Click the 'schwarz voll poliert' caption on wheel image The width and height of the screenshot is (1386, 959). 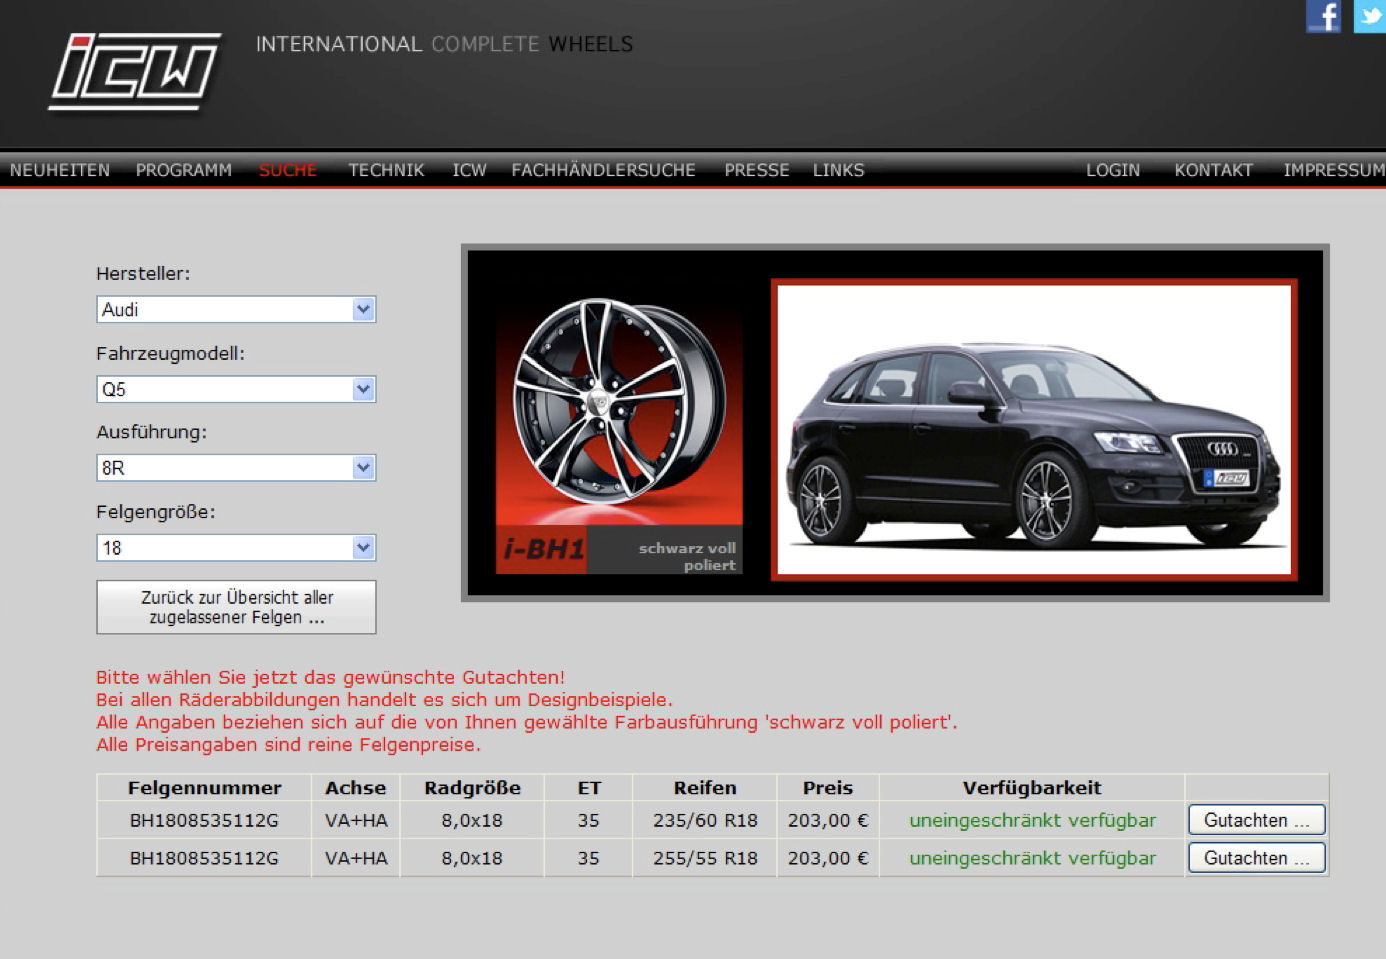(x=687, y=556)
